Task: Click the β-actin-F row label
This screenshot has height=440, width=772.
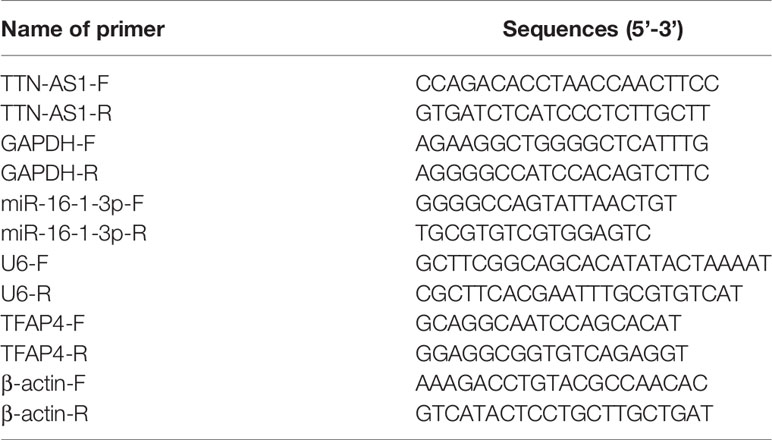Action: point(43,383)
